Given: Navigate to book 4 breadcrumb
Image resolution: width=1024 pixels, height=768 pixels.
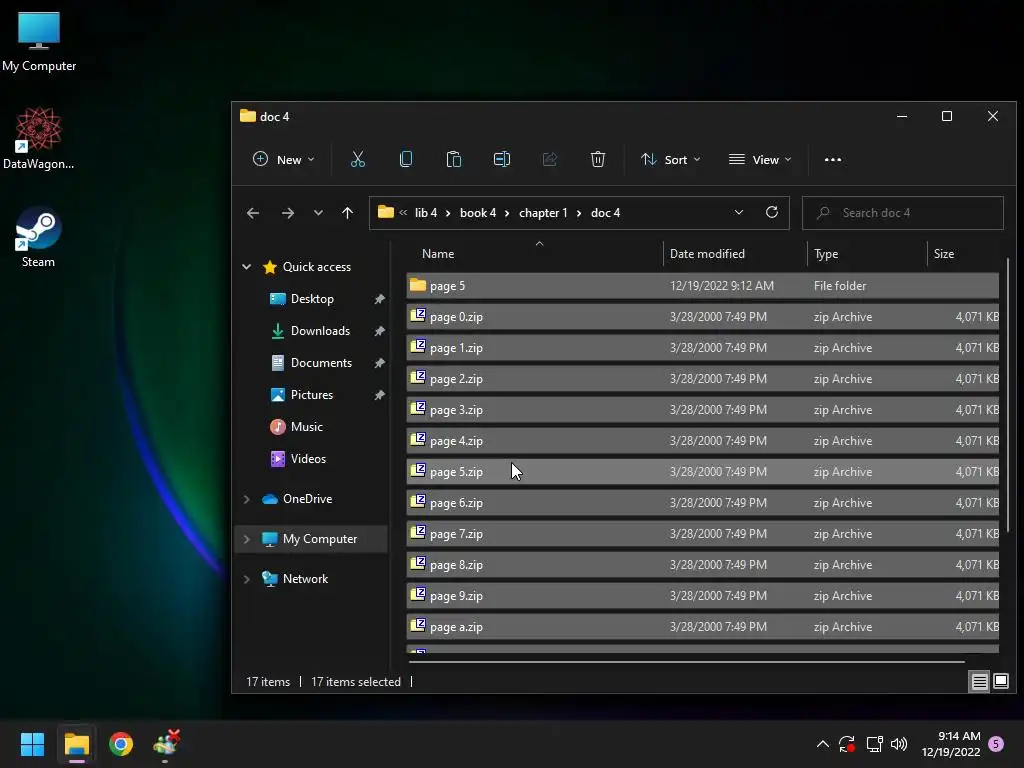Looking at the screenshot, I should point(477,213).
